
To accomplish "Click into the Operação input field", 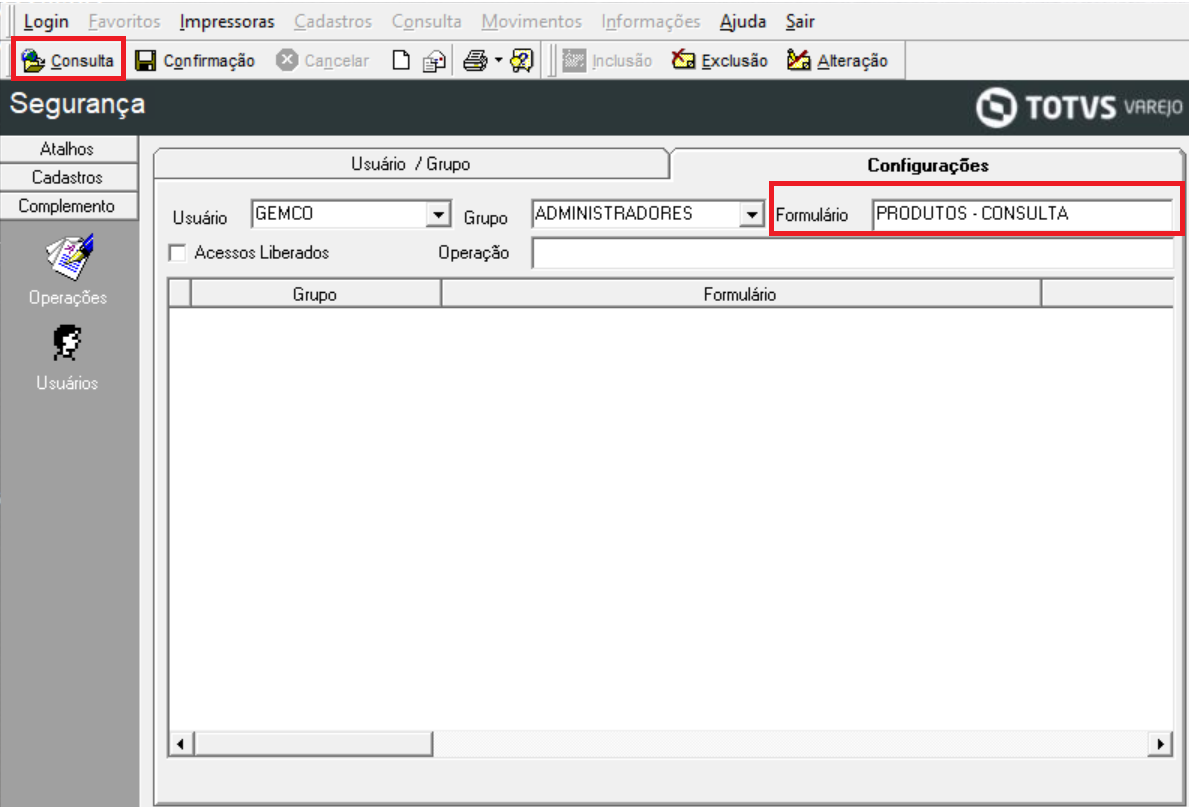I will [853, 253].
